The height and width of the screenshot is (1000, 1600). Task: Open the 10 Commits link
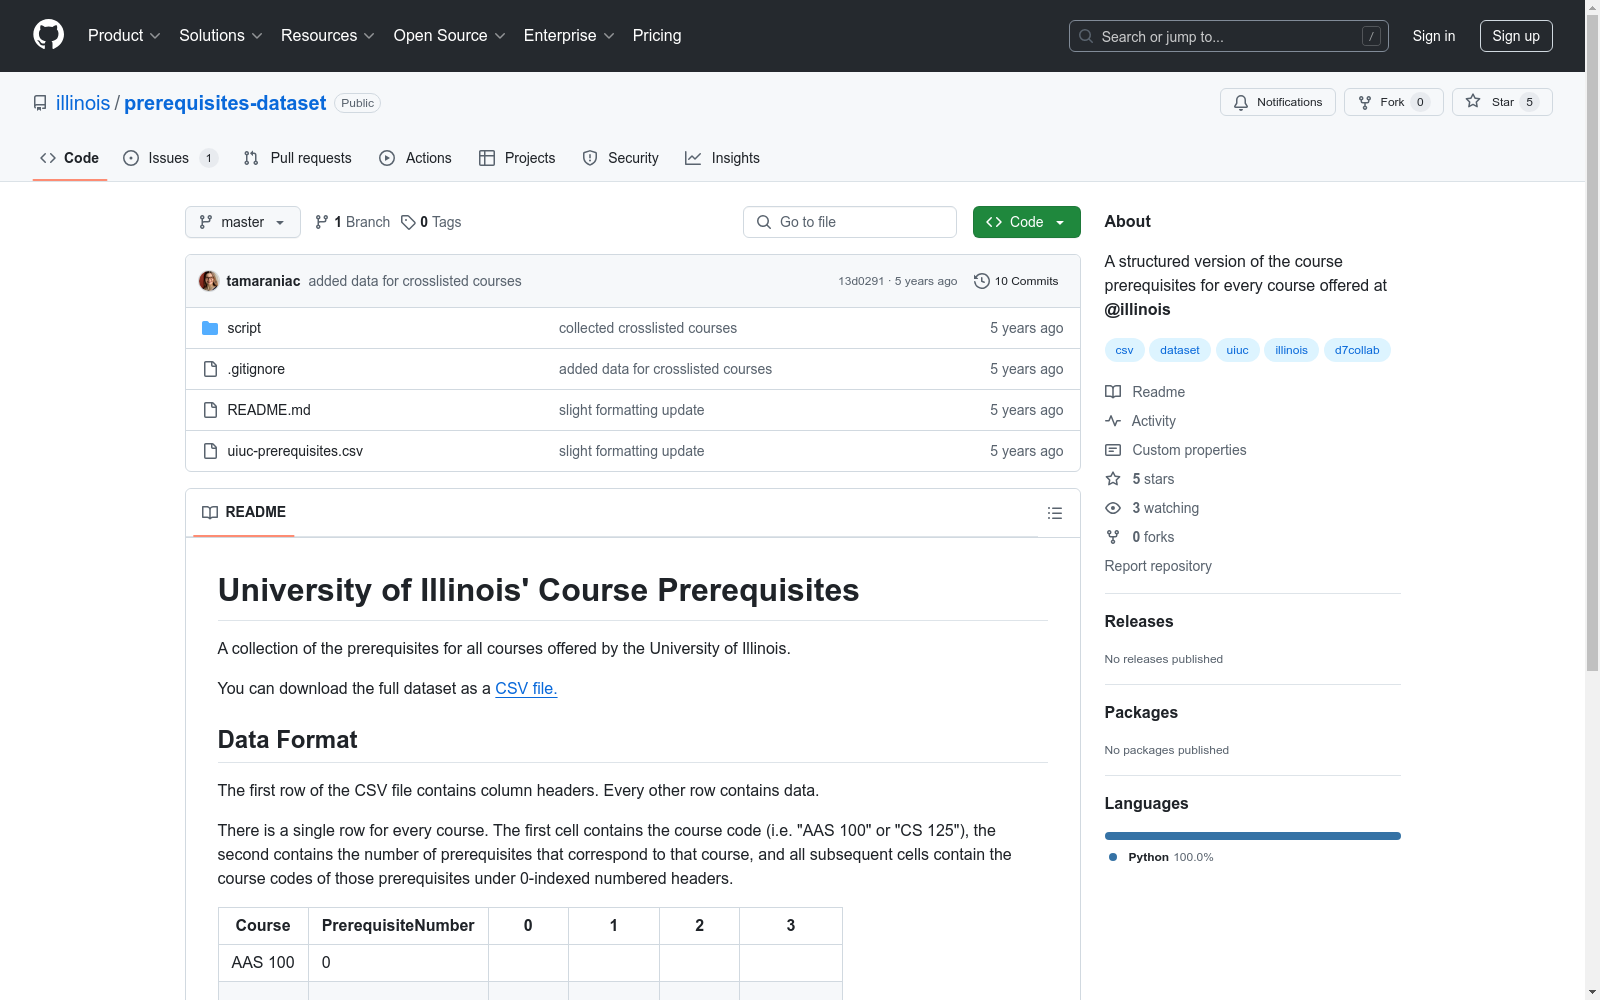pyautogui.click(x=1016, y=281)
